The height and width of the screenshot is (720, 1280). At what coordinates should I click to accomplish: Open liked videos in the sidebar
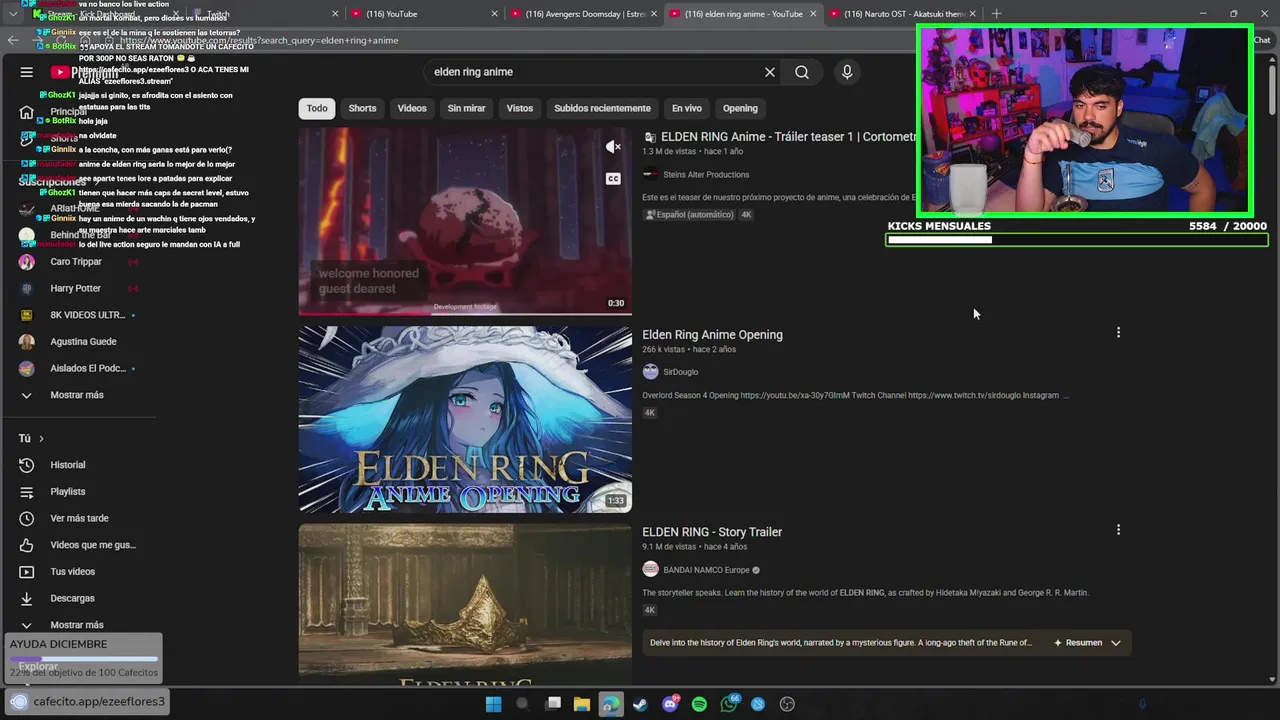pyautogui.click(x=92, y=545)
